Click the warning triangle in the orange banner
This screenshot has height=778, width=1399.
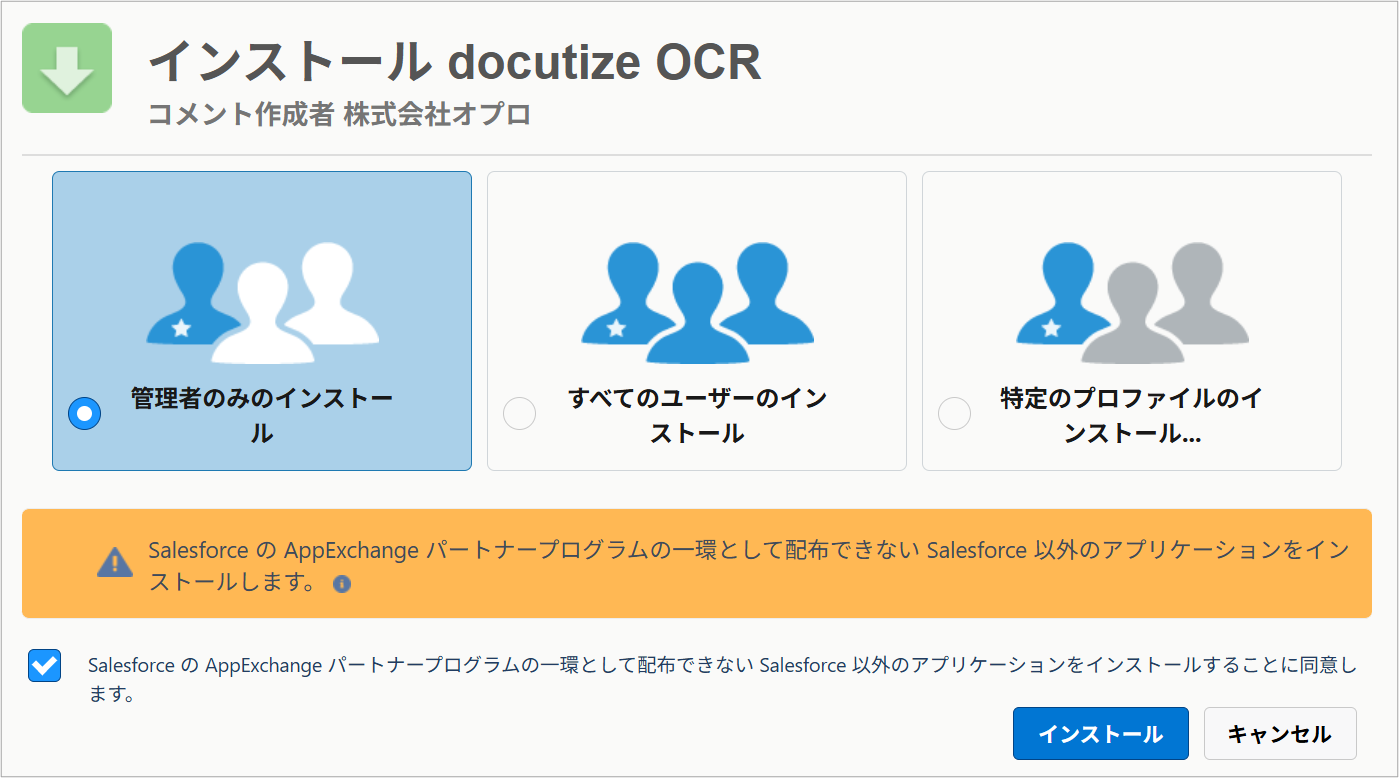click(x=115, y=563)
